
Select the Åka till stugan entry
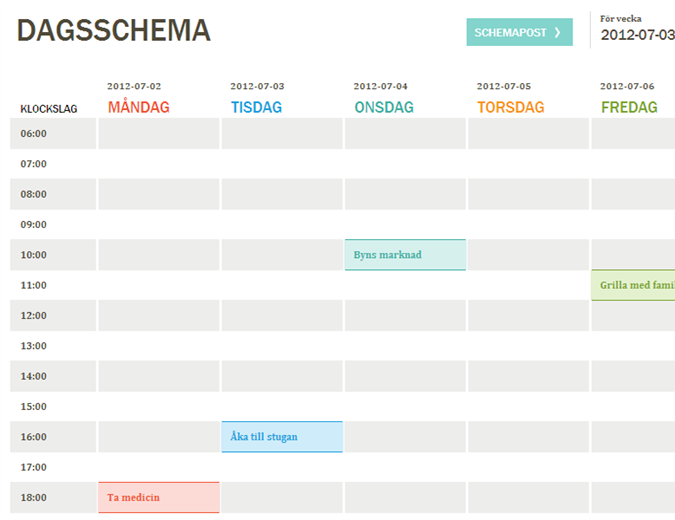pyautogui.click(x=281, y=437)
